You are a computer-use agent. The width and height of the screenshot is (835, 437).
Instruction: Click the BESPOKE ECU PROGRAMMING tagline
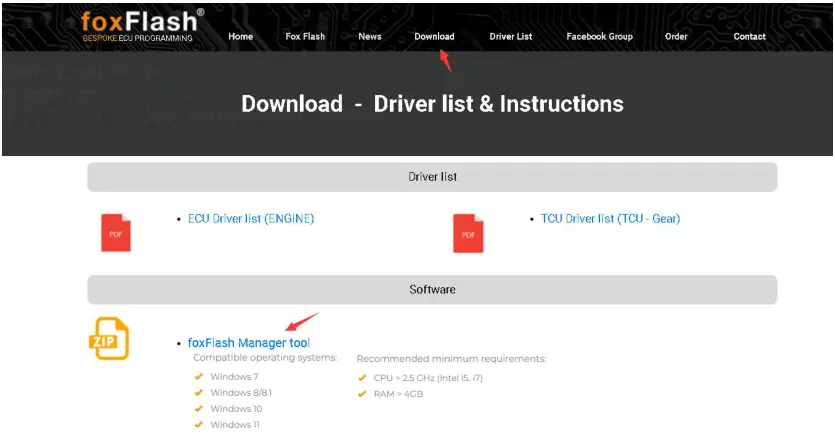[137, 38]
